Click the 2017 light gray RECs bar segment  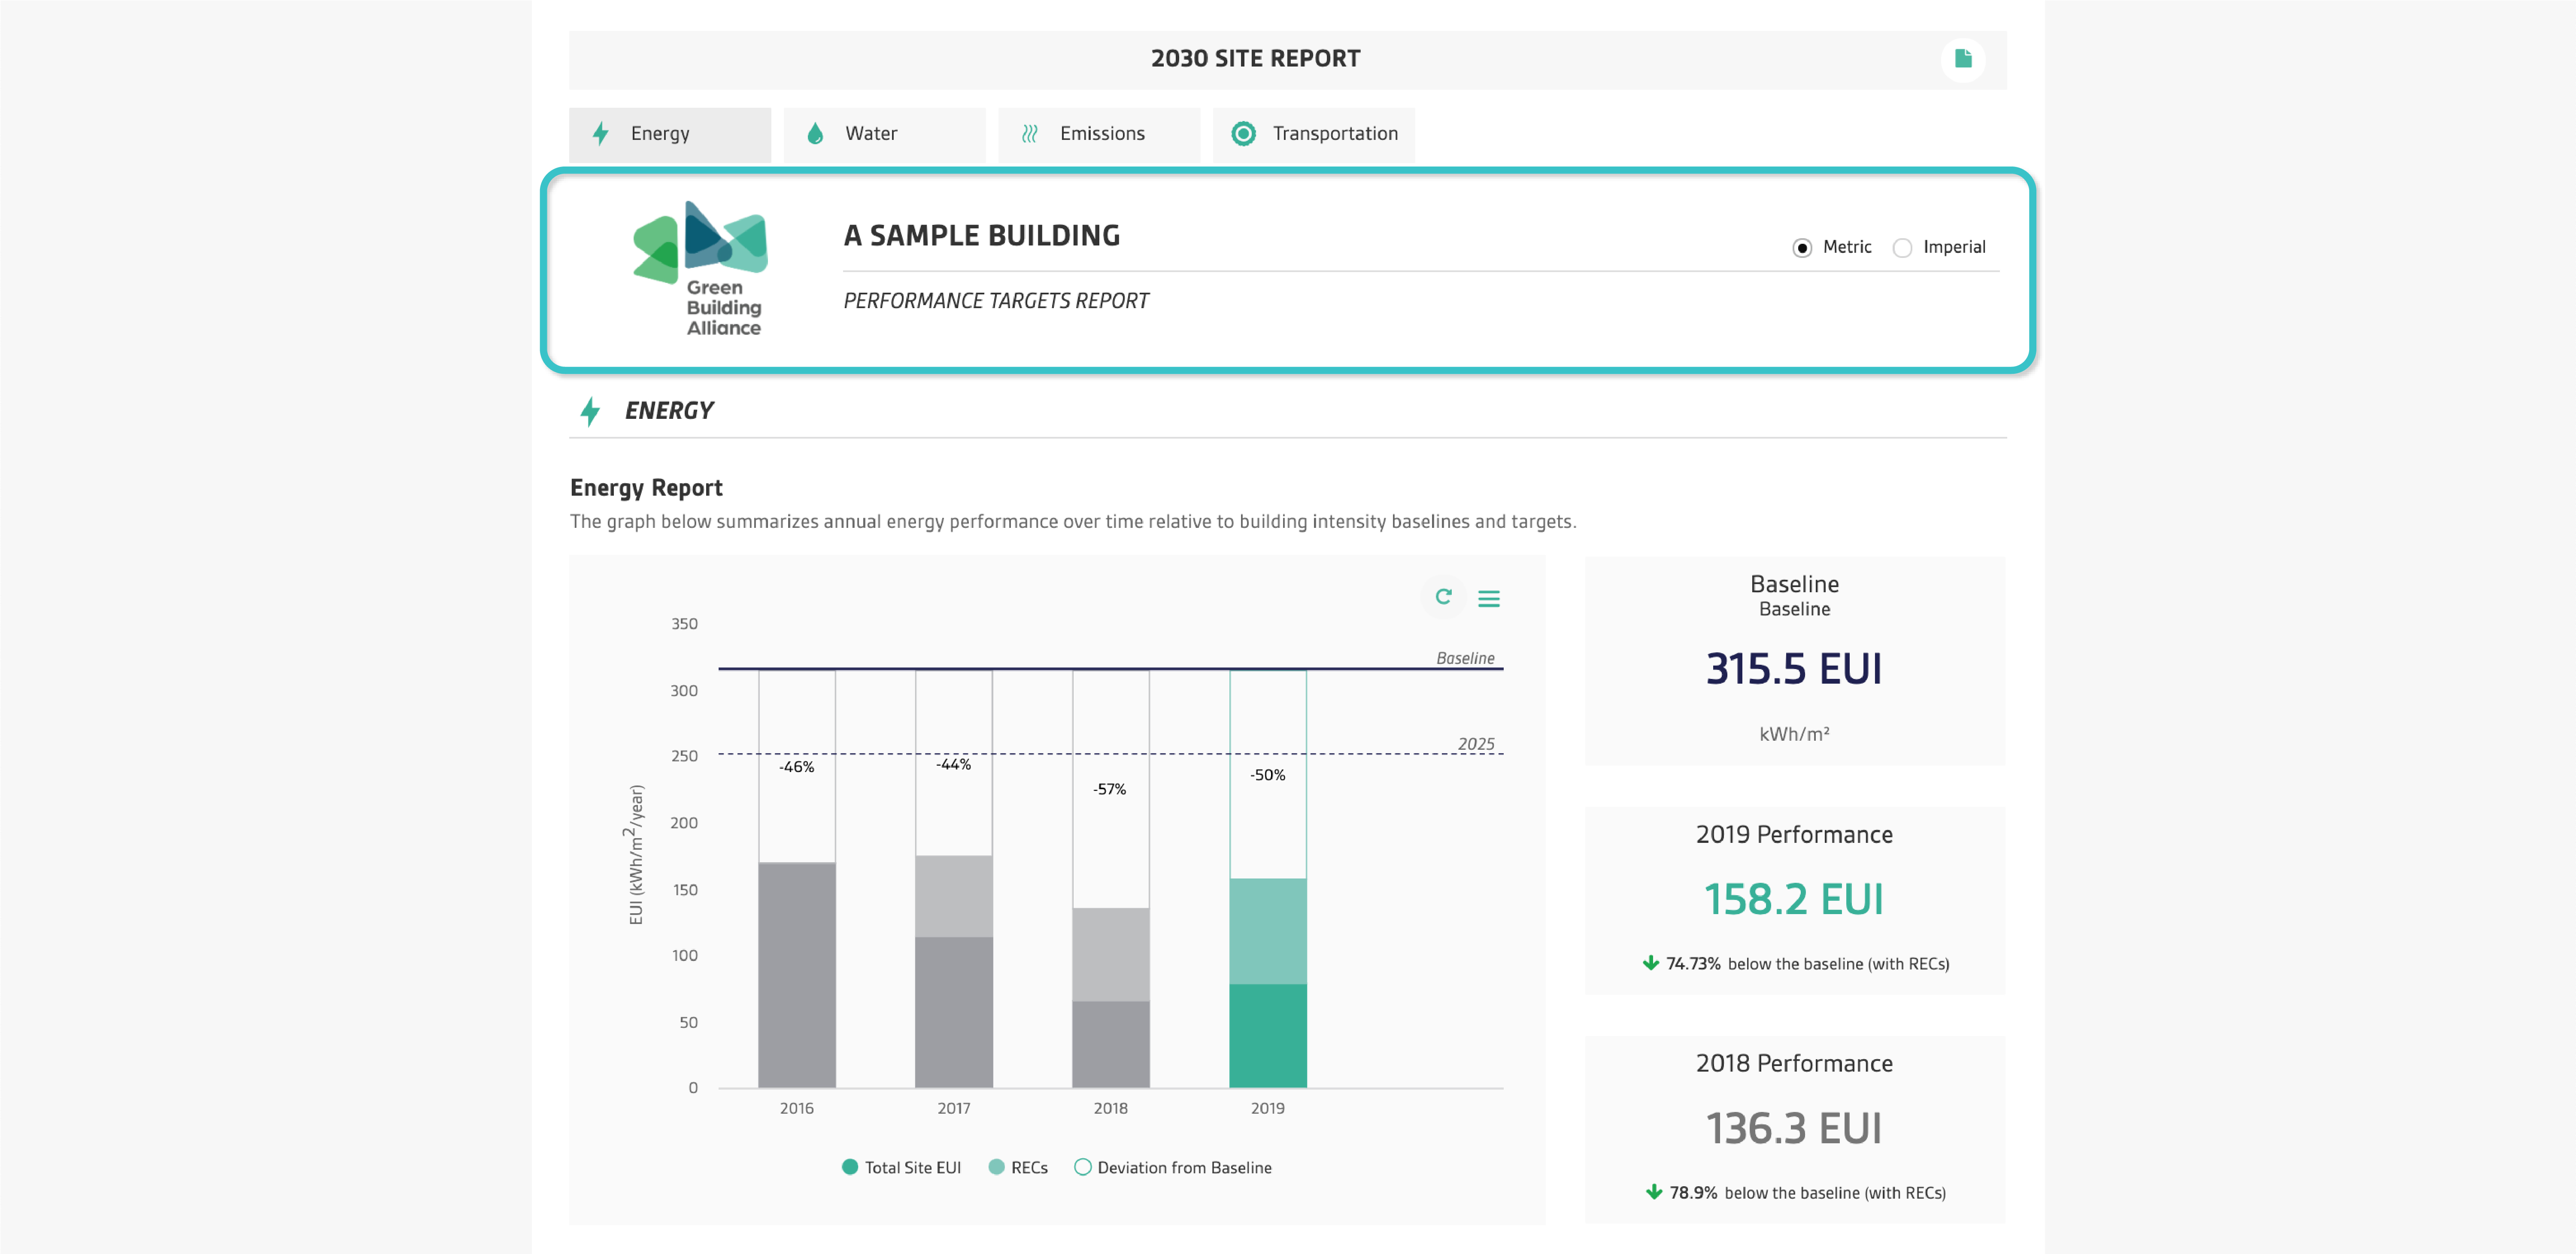click(x=954, y=896)
